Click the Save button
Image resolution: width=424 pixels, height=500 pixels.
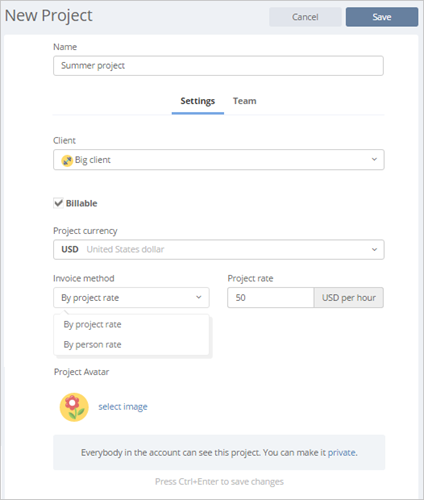382,17
